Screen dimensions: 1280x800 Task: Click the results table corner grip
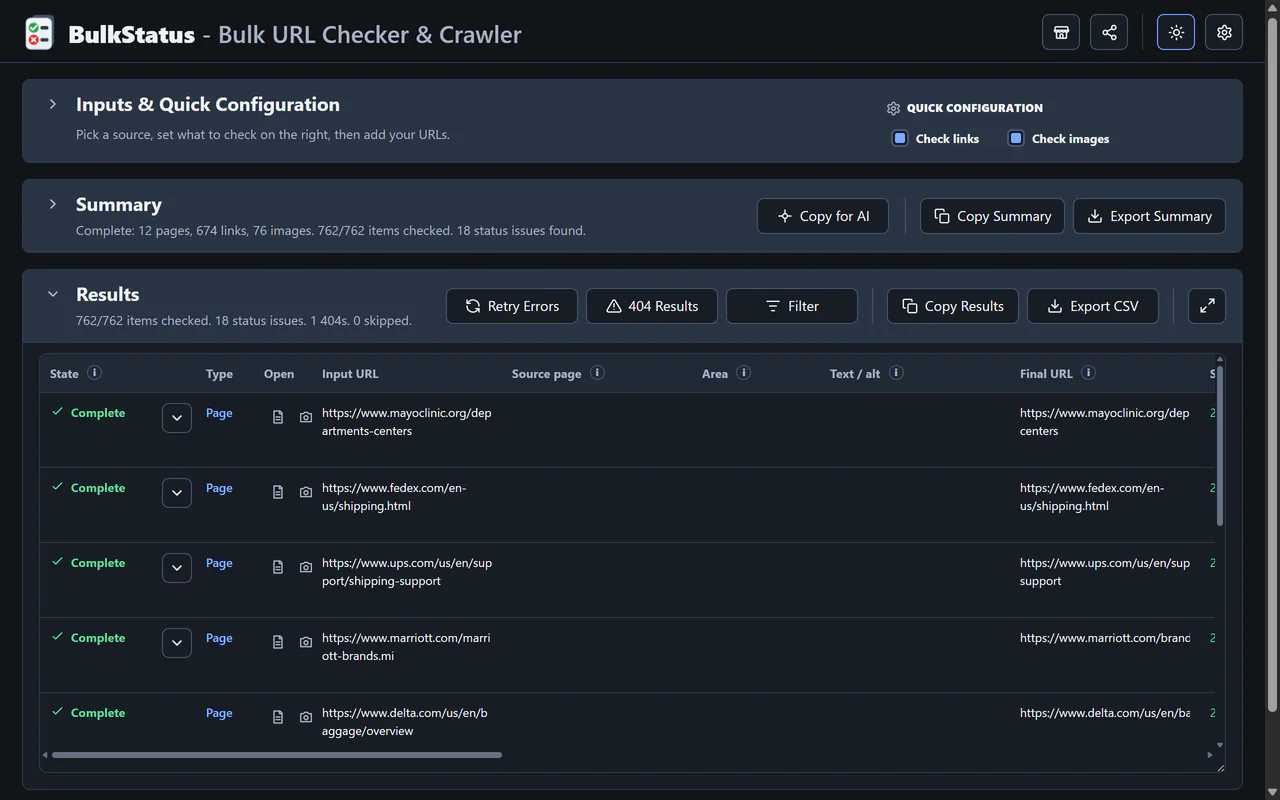[x=1220, y=767]
